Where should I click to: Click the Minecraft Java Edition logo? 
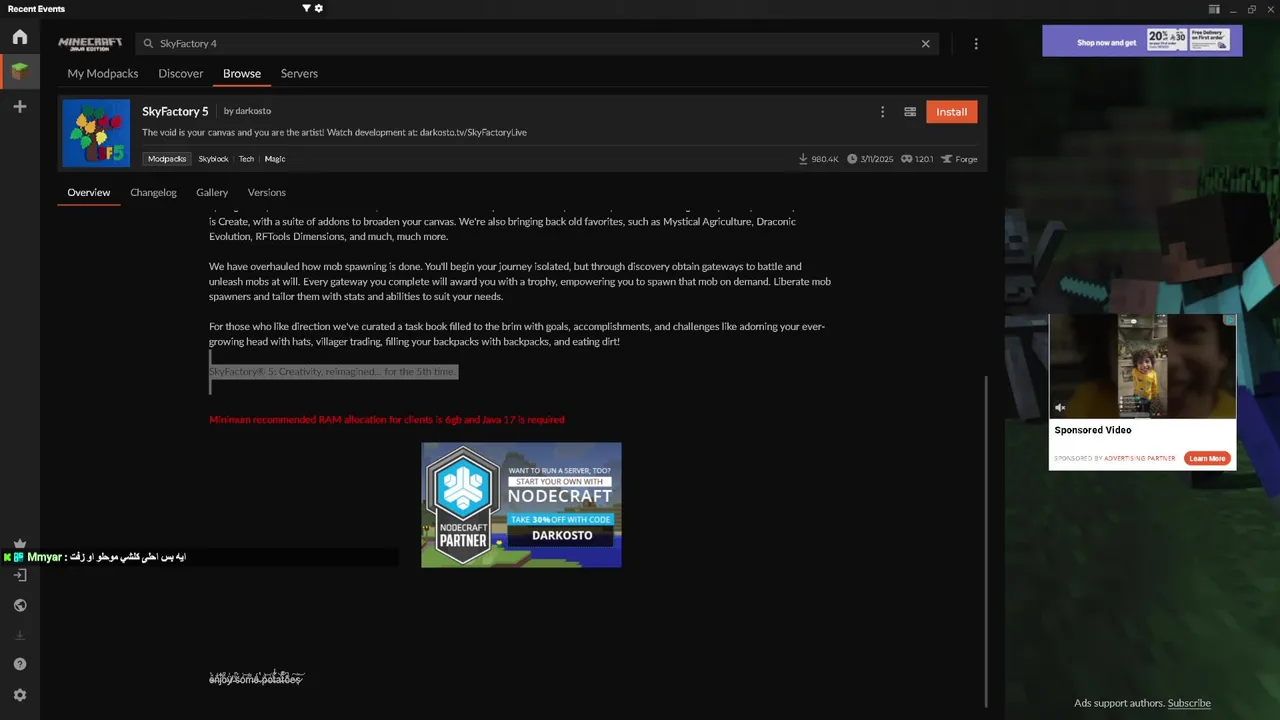[90, 43]
